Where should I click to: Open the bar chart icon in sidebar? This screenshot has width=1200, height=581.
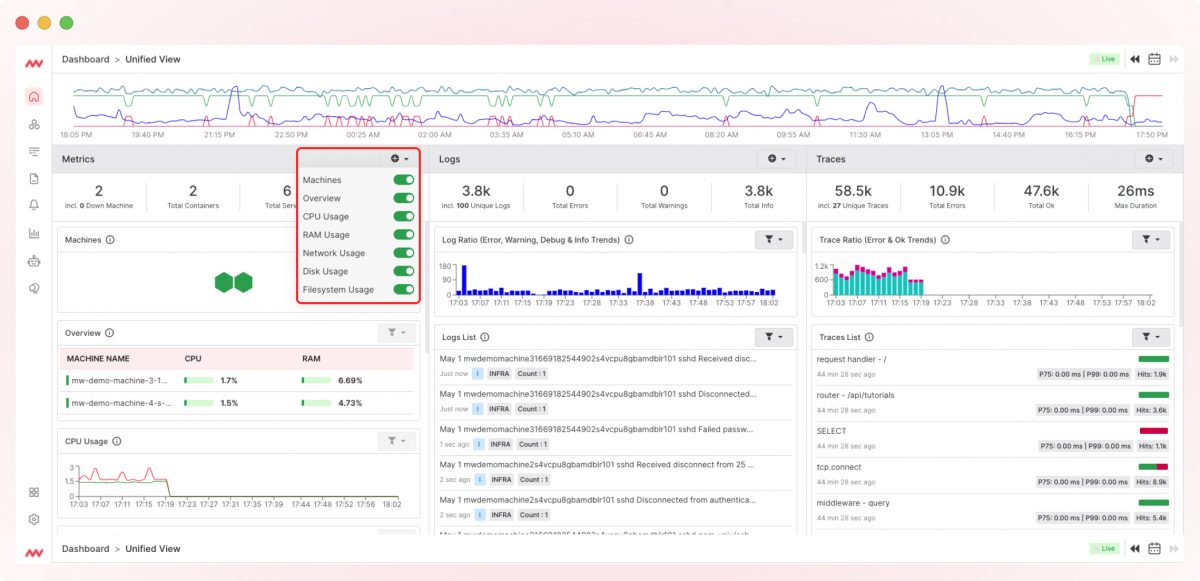(34, 233)
